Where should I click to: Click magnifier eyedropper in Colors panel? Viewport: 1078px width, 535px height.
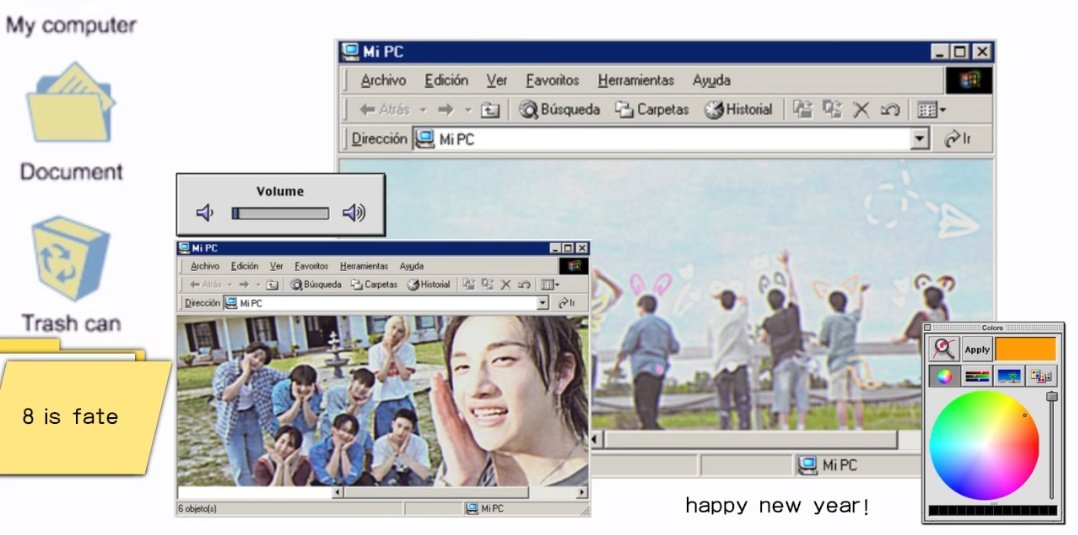[944, 349]
